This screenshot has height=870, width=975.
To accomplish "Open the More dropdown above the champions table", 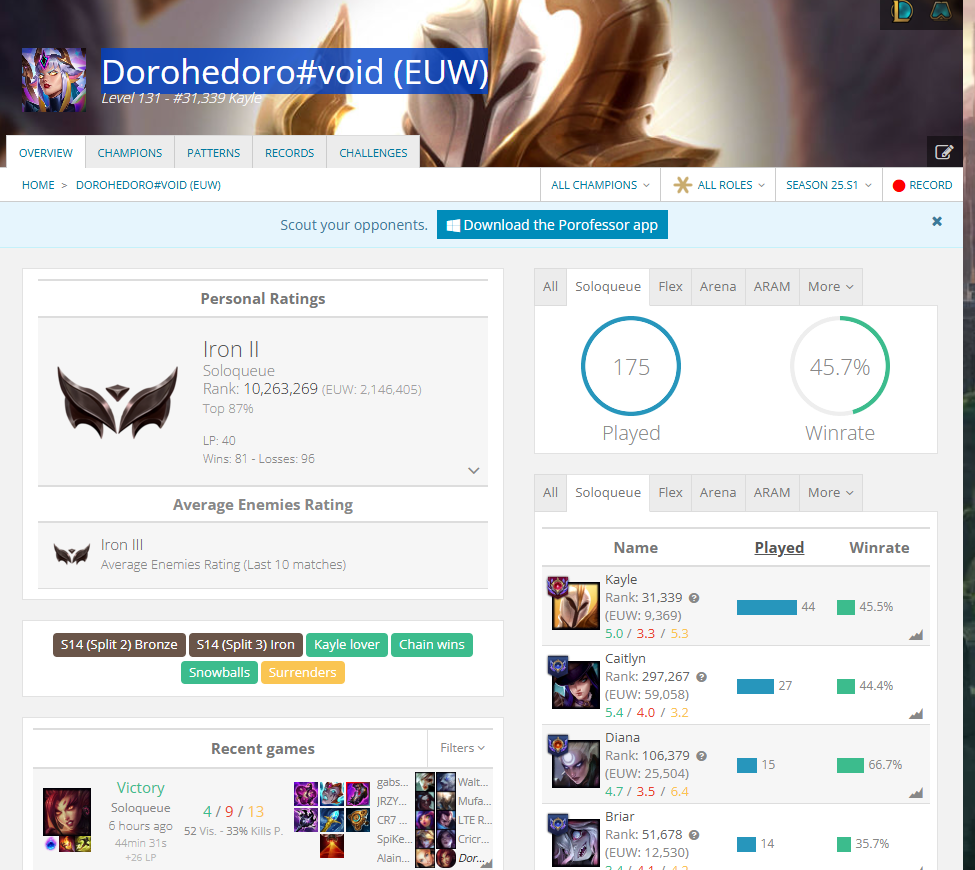I will point(831,493).
